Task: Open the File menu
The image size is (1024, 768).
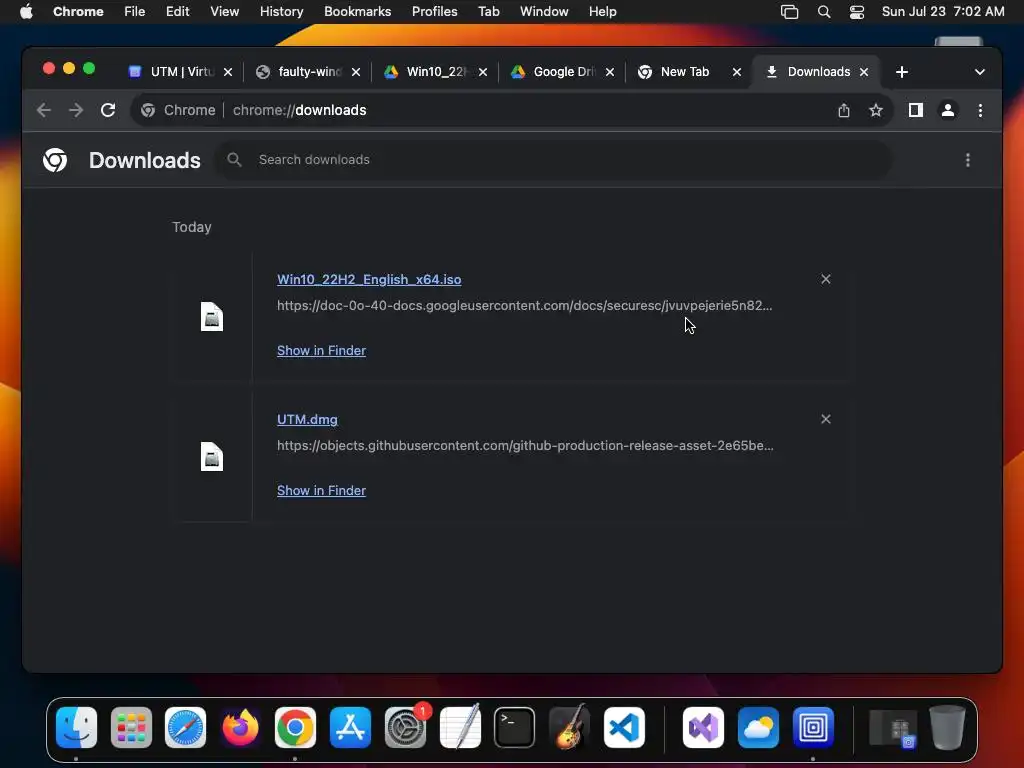Action: point(135,12)
